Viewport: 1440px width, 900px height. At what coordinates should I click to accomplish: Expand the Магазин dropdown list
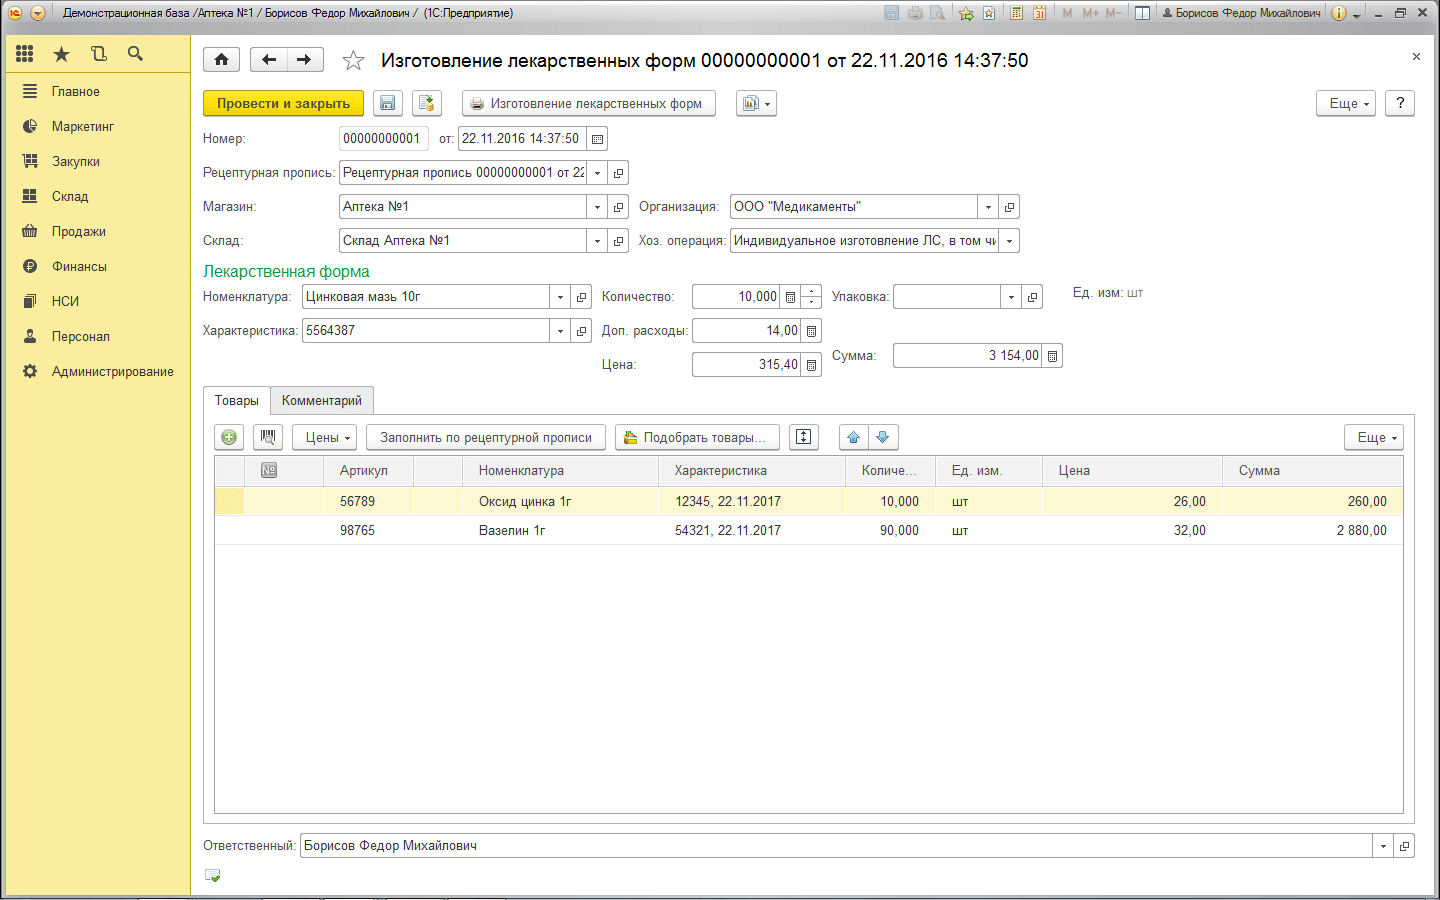(x=597, y=207)
